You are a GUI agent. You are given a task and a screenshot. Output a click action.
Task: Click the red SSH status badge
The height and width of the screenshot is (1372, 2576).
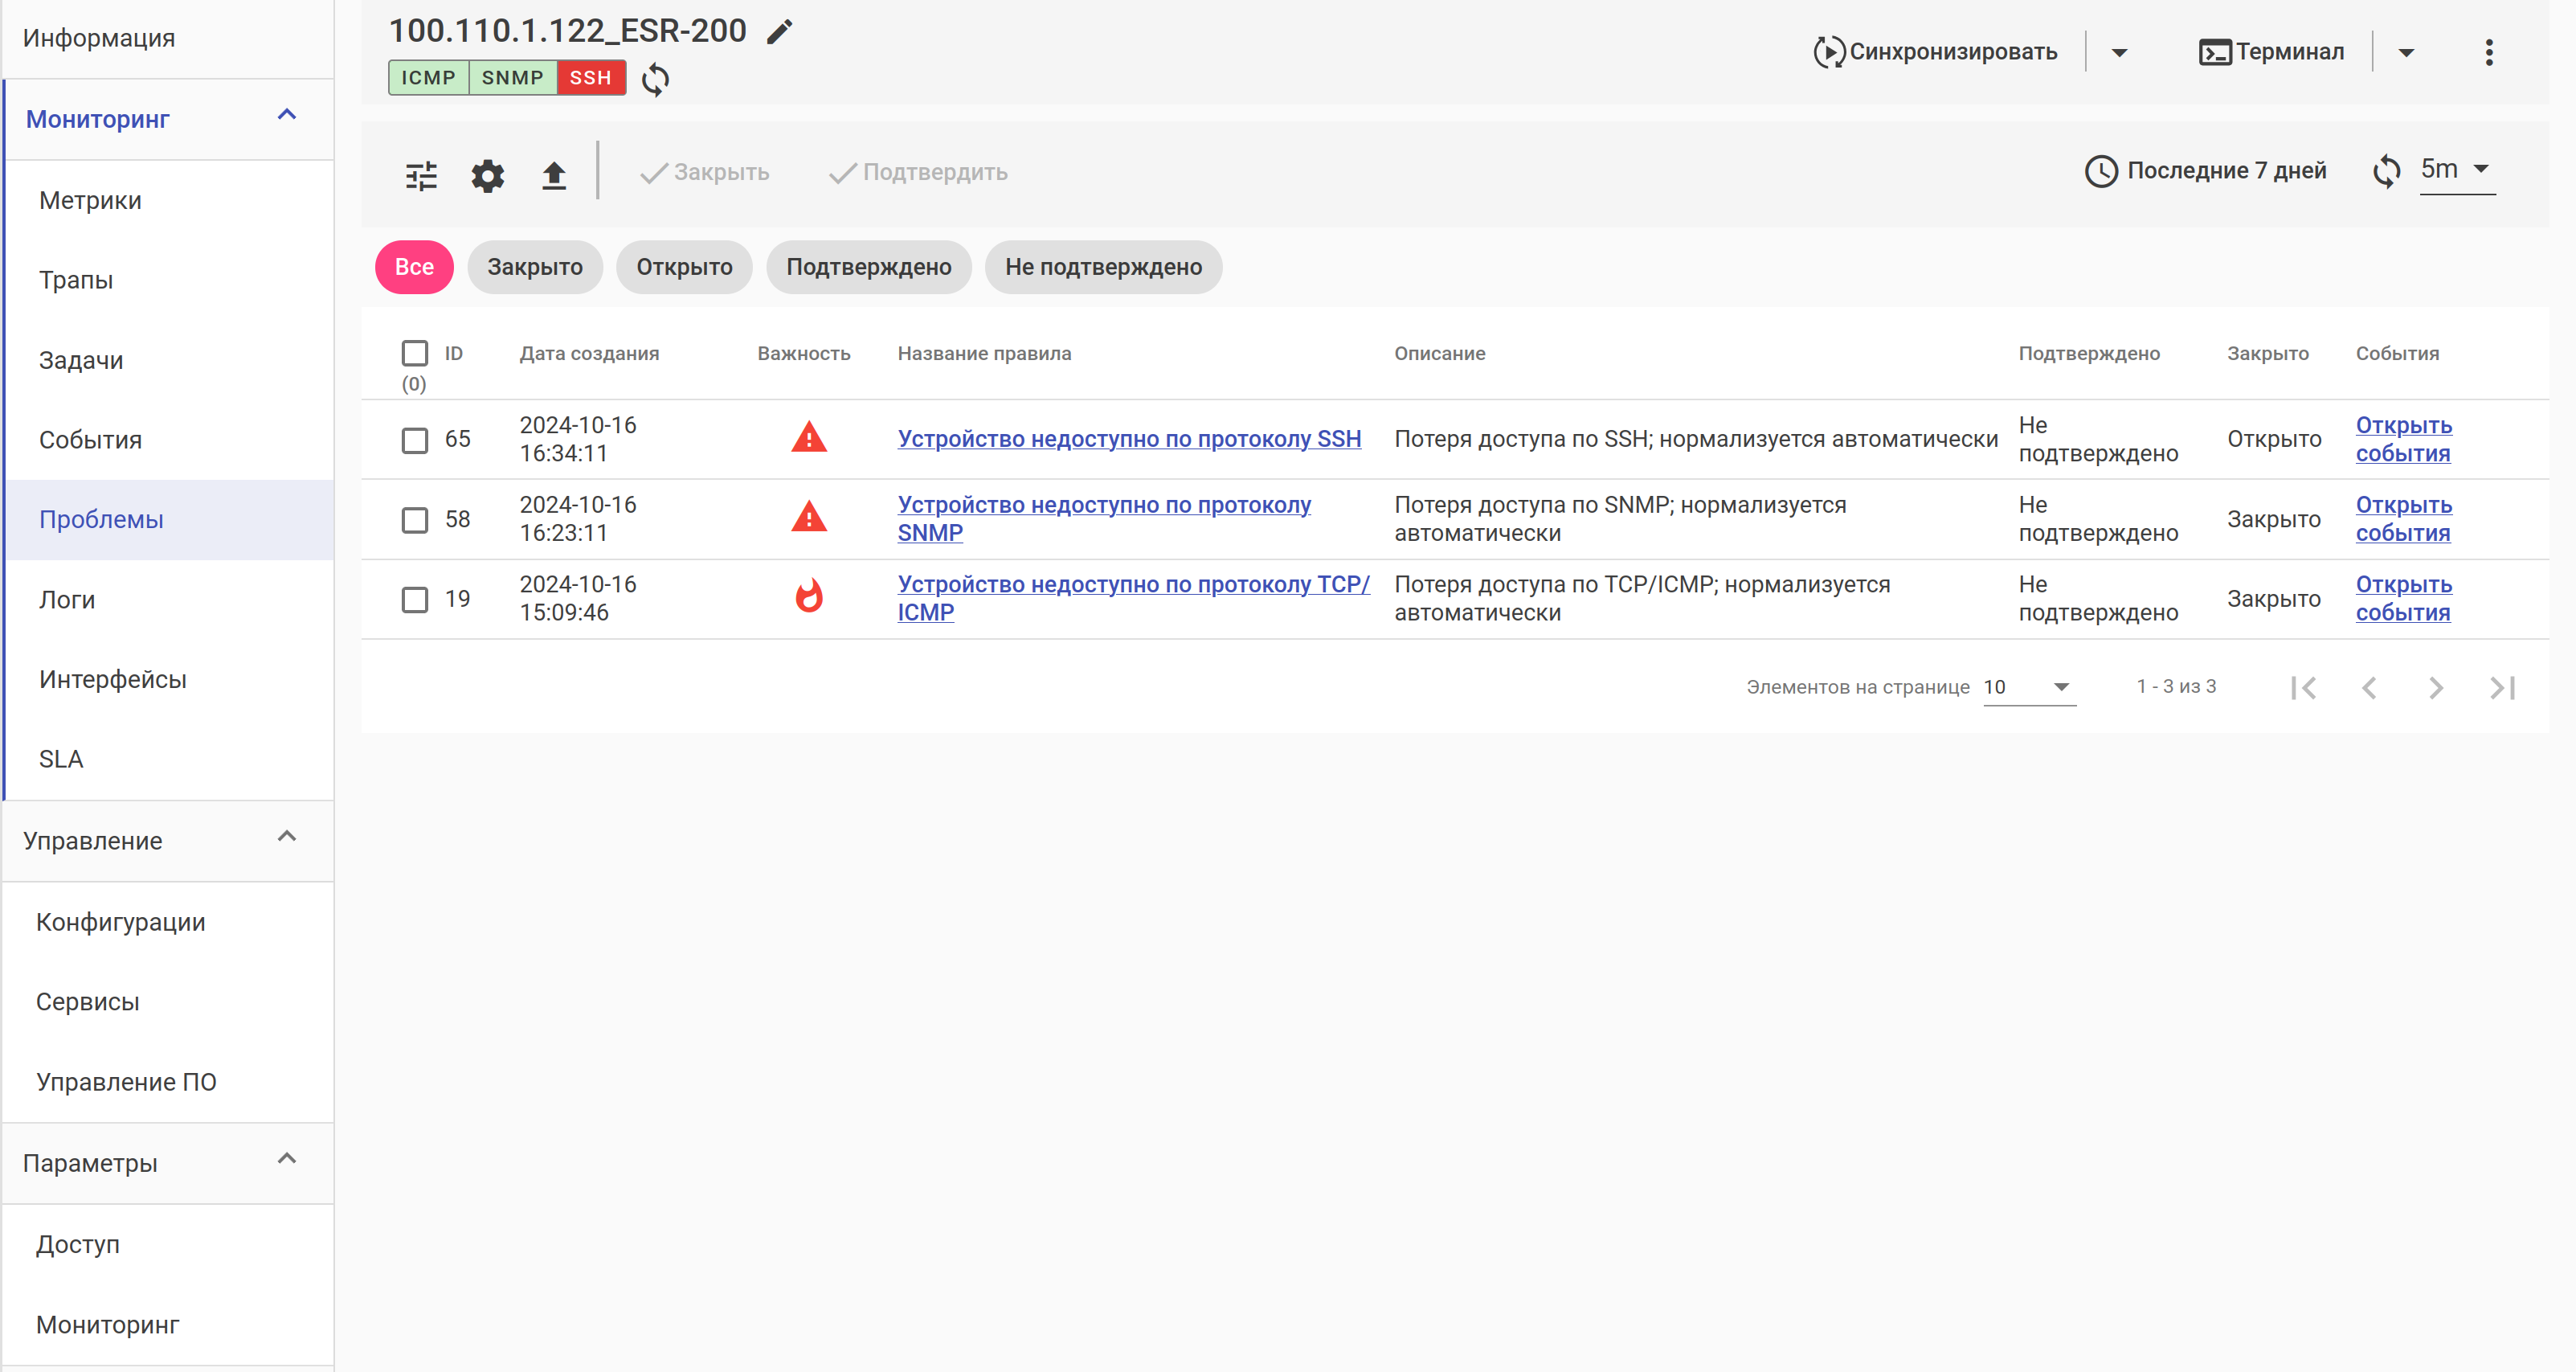590,78
